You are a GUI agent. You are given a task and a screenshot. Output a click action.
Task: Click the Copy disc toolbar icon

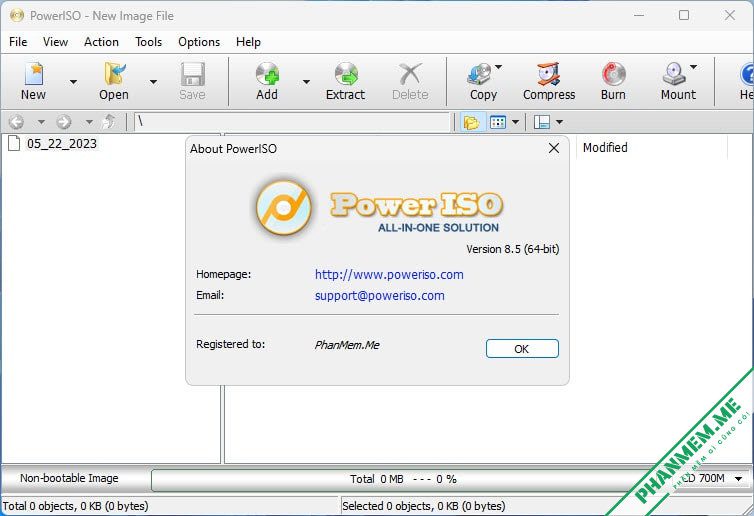(x=478, y=75)
